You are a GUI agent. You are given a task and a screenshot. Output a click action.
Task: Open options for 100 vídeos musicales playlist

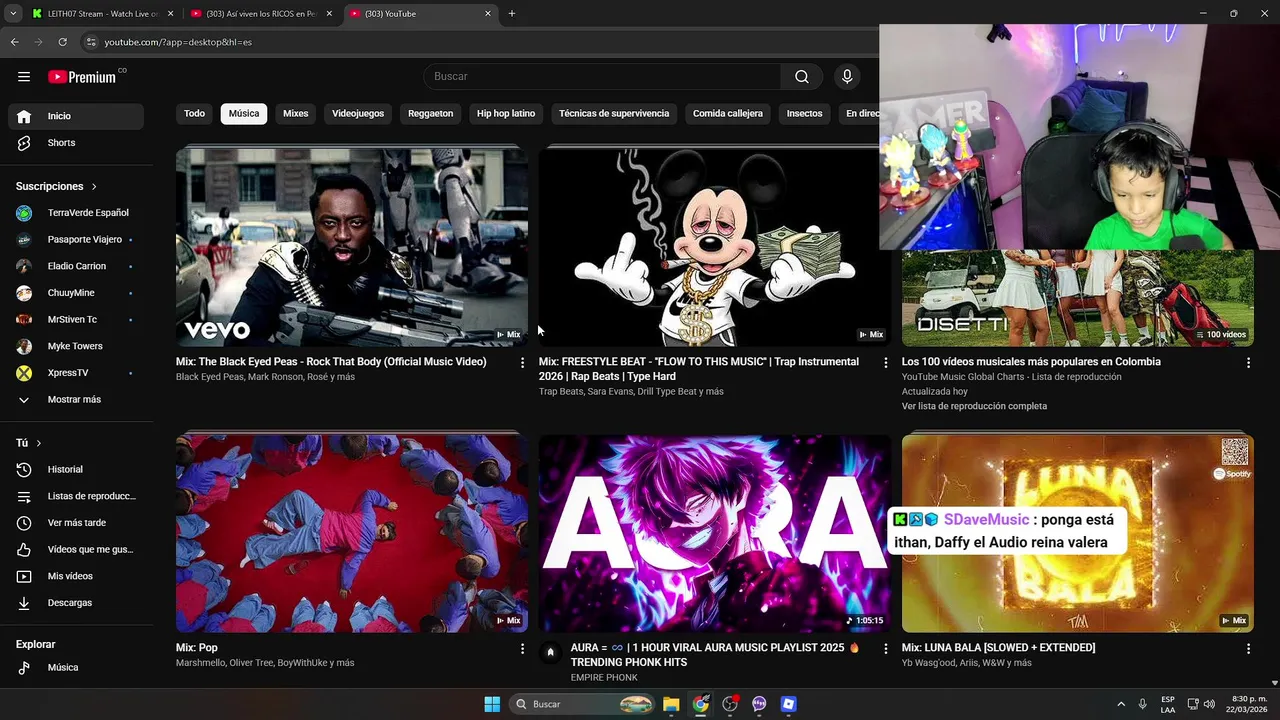click(x=1248, y=363)
